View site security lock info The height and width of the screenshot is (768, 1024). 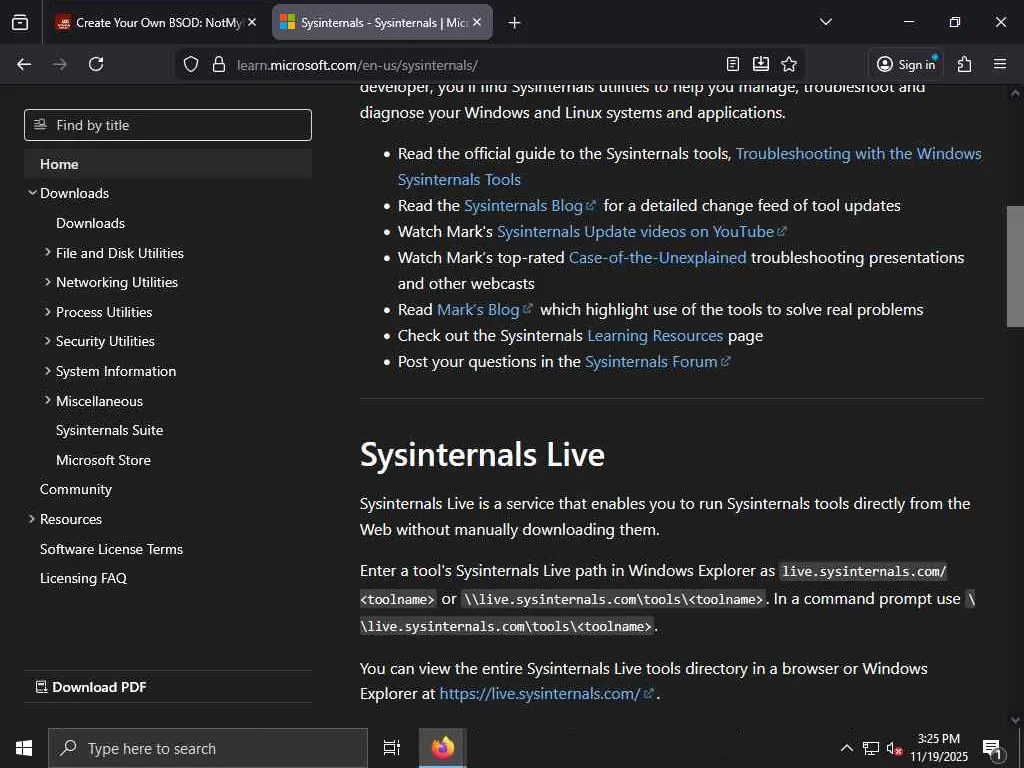pos(219,64)
